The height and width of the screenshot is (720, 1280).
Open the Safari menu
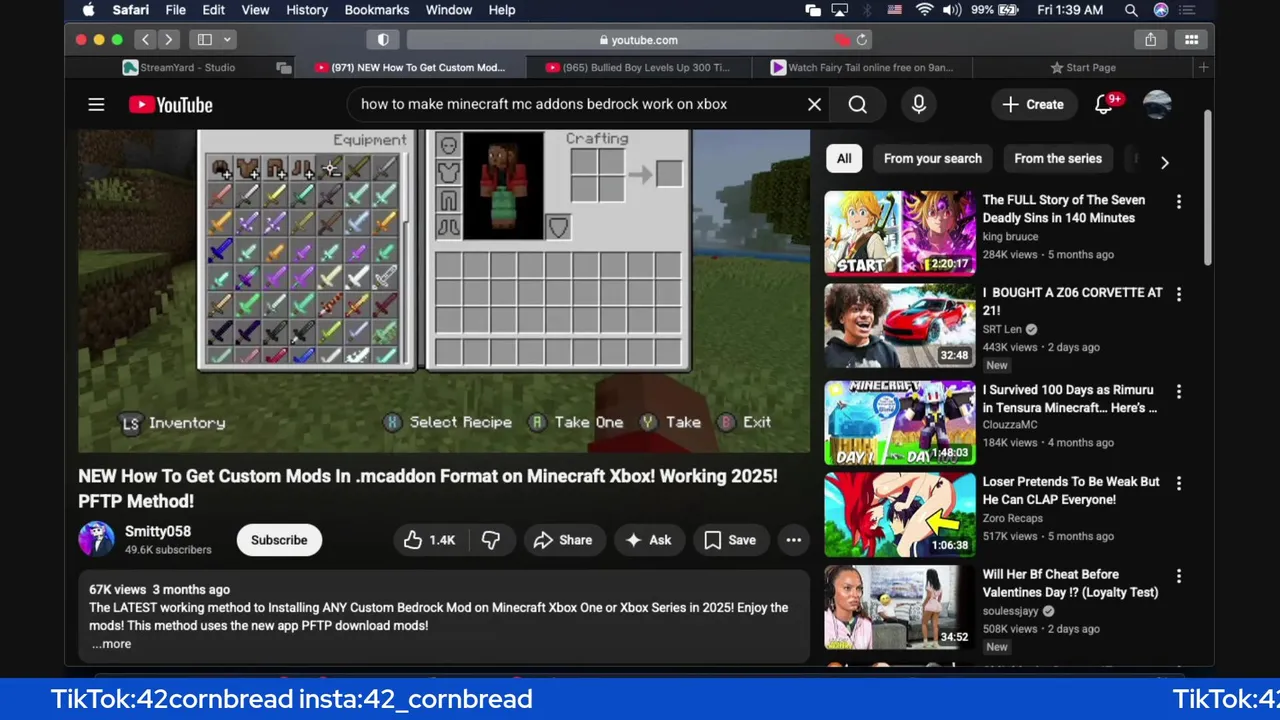[x=131, y=10]
